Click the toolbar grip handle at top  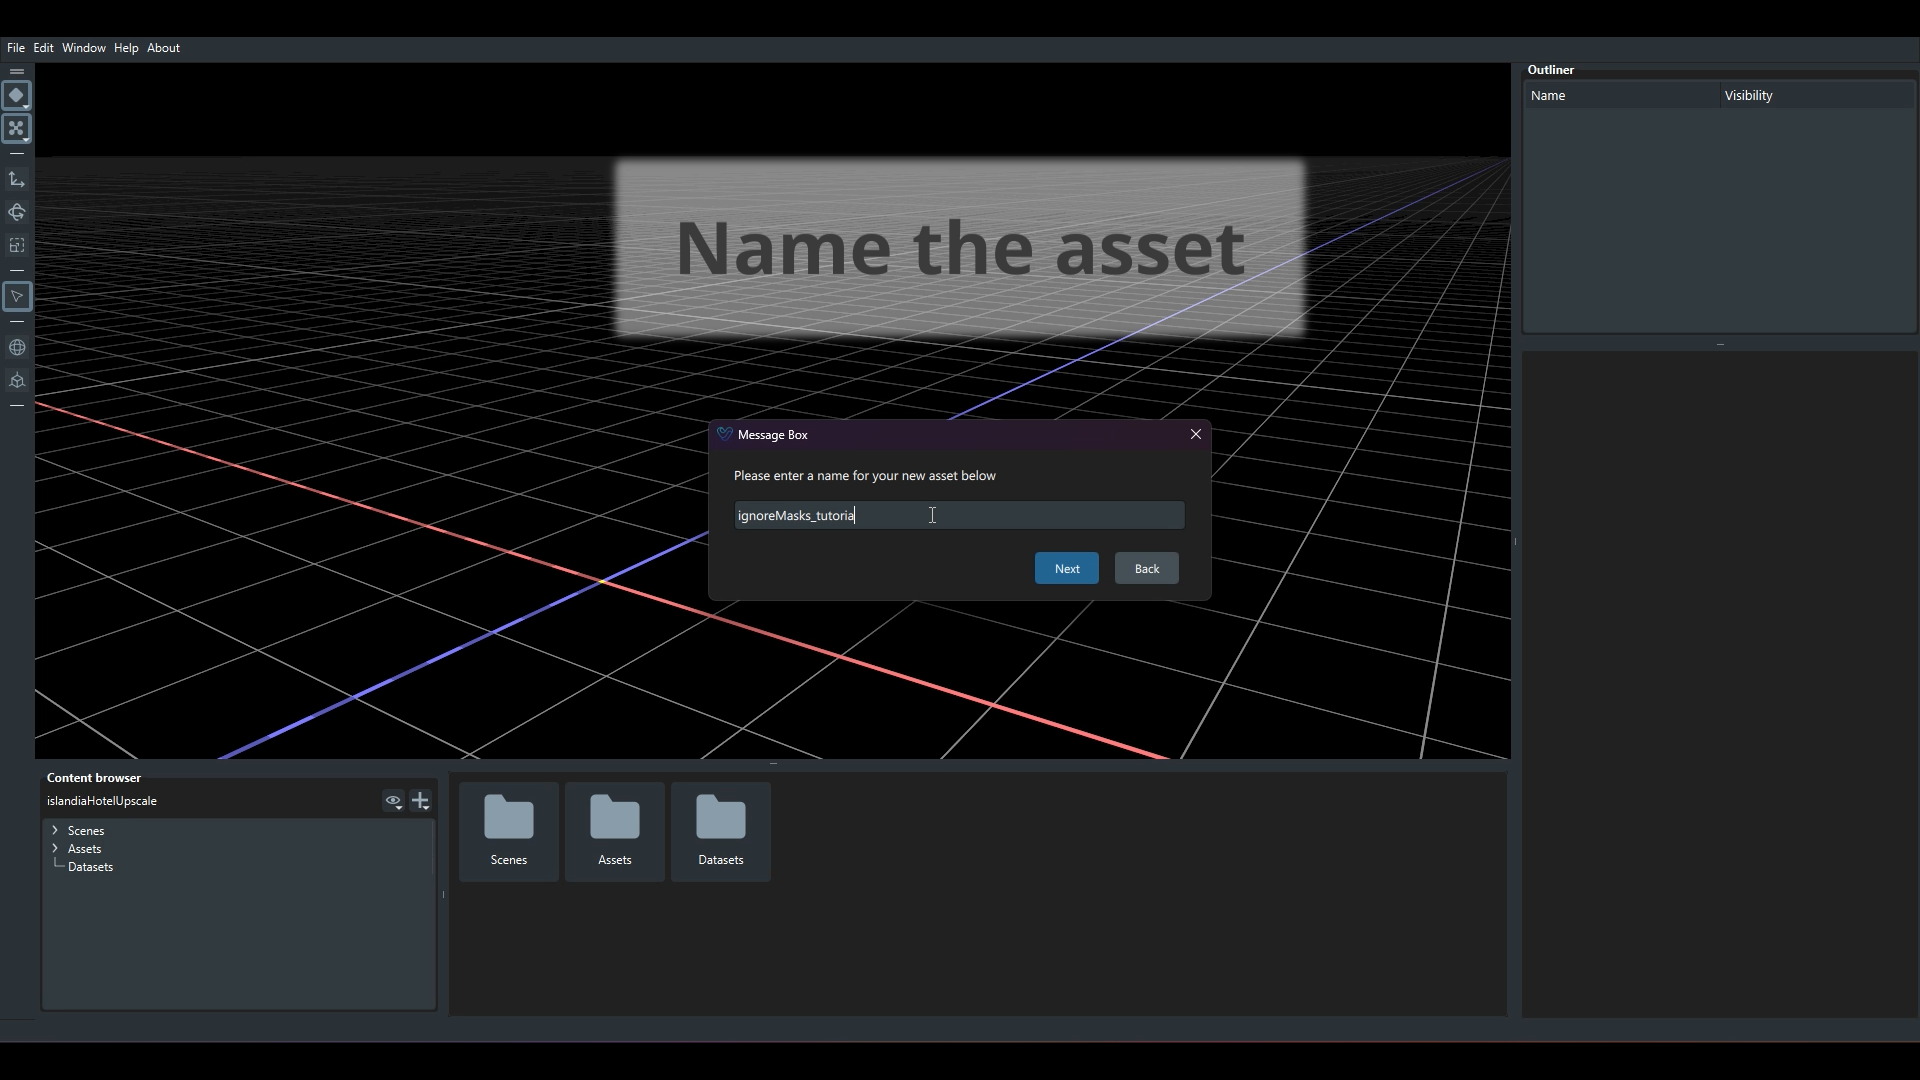click(x=17, y=72)
